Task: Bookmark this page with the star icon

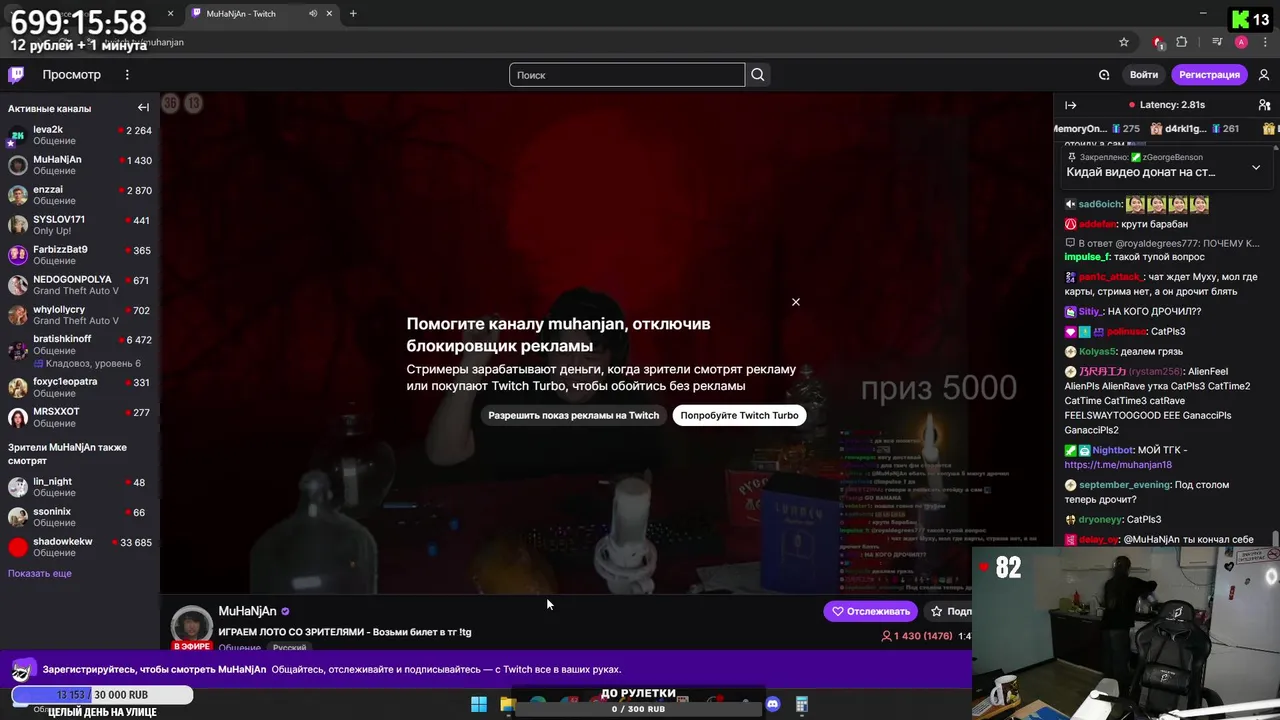Action: point(1124,42)
